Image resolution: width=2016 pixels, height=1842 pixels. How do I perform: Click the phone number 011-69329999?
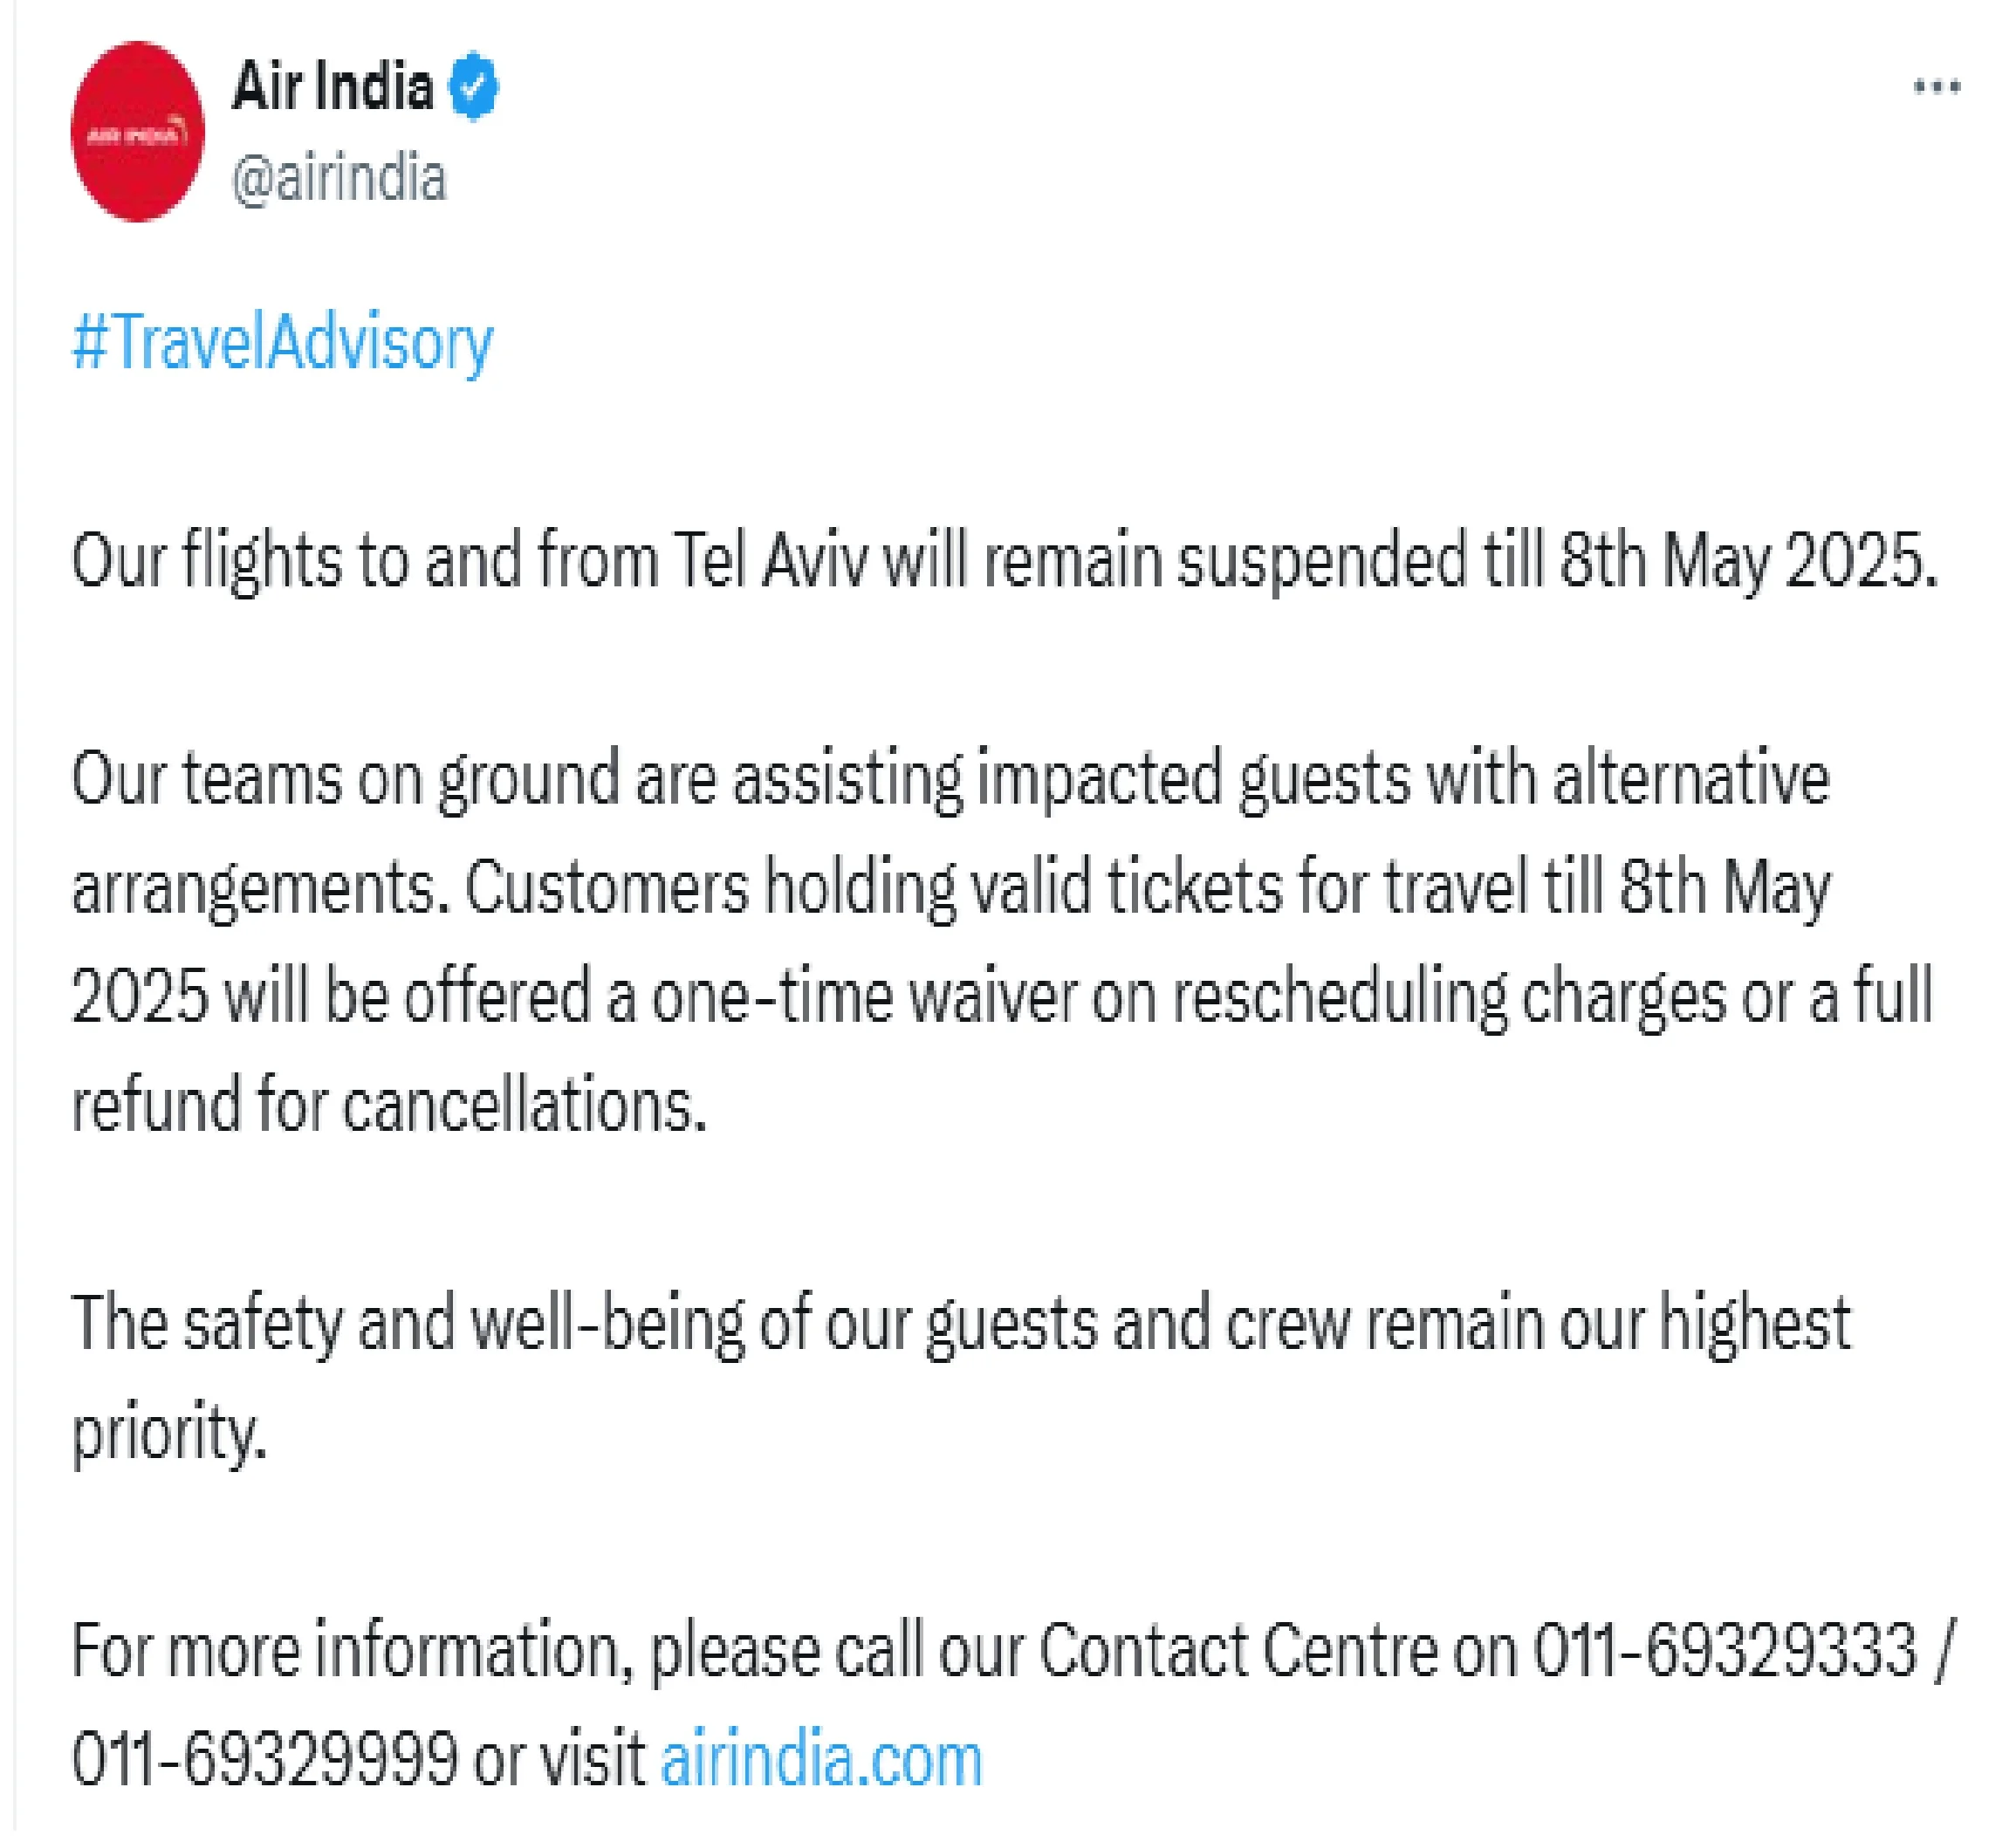click(x=265, y=1759)
